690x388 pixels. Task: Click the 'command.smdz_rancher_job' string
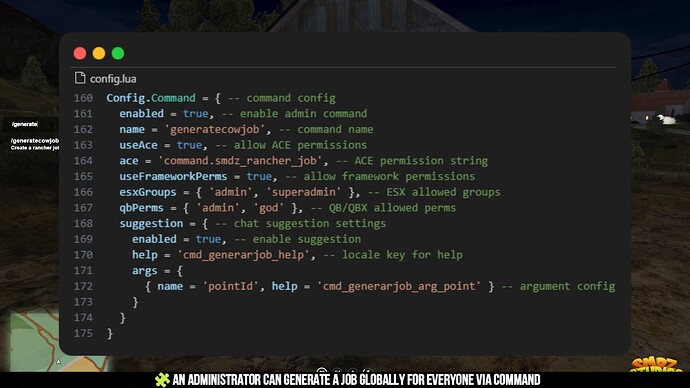pos(240,161)
